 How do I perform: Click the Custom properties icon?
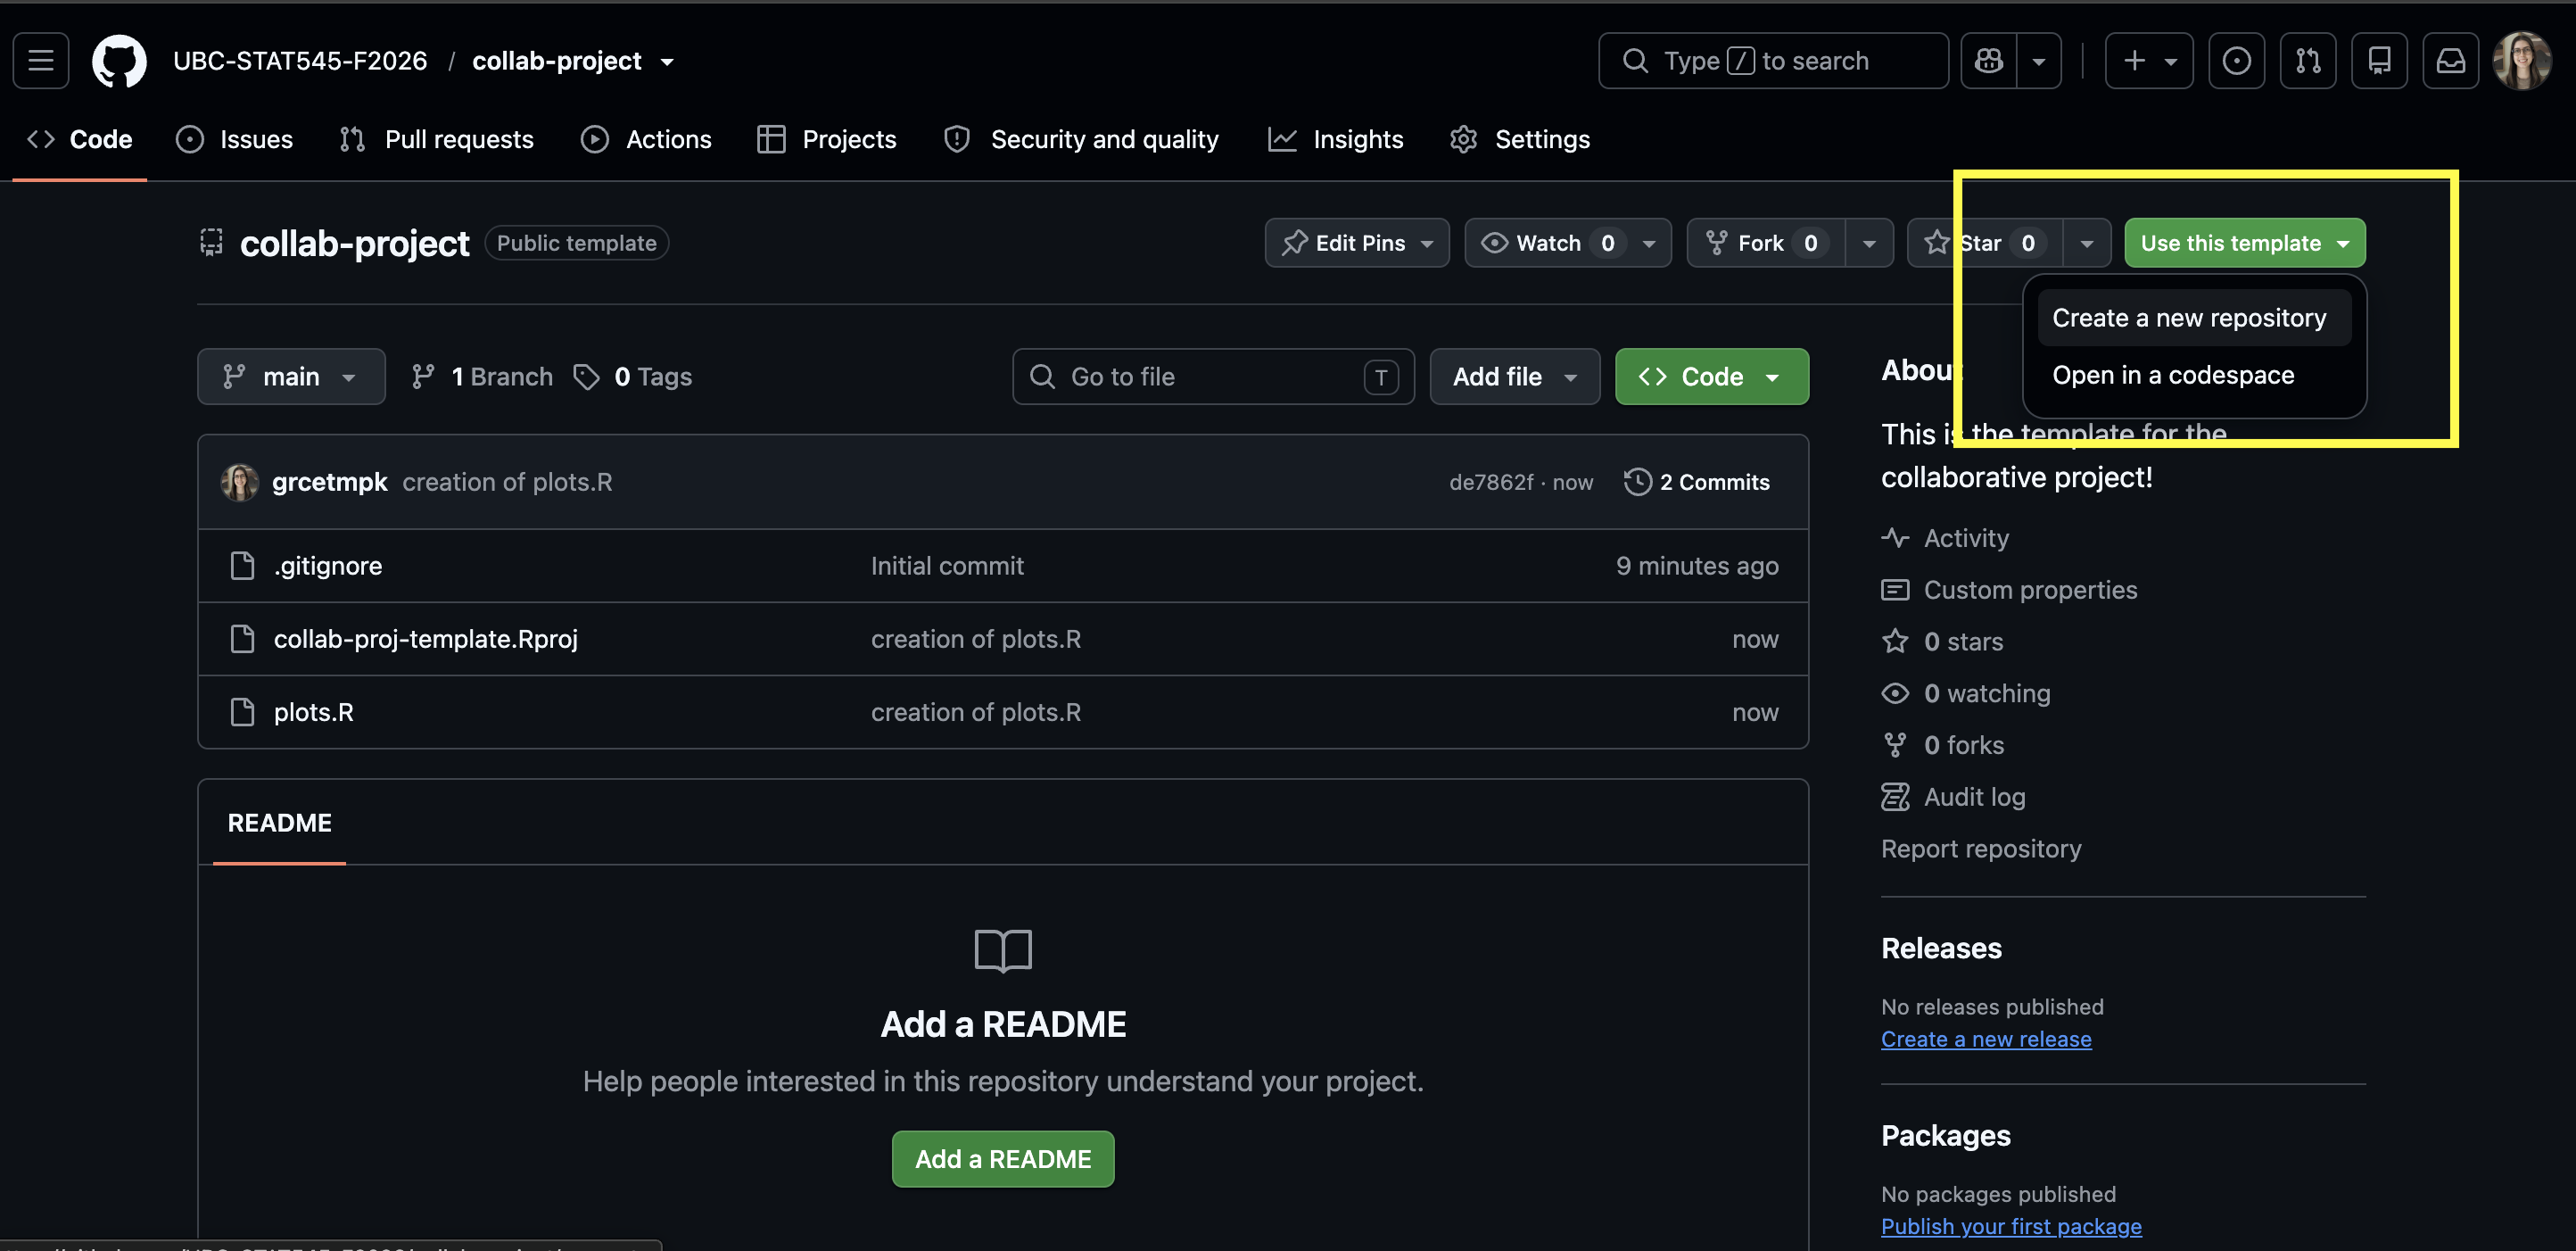(x=1895, y=590)
